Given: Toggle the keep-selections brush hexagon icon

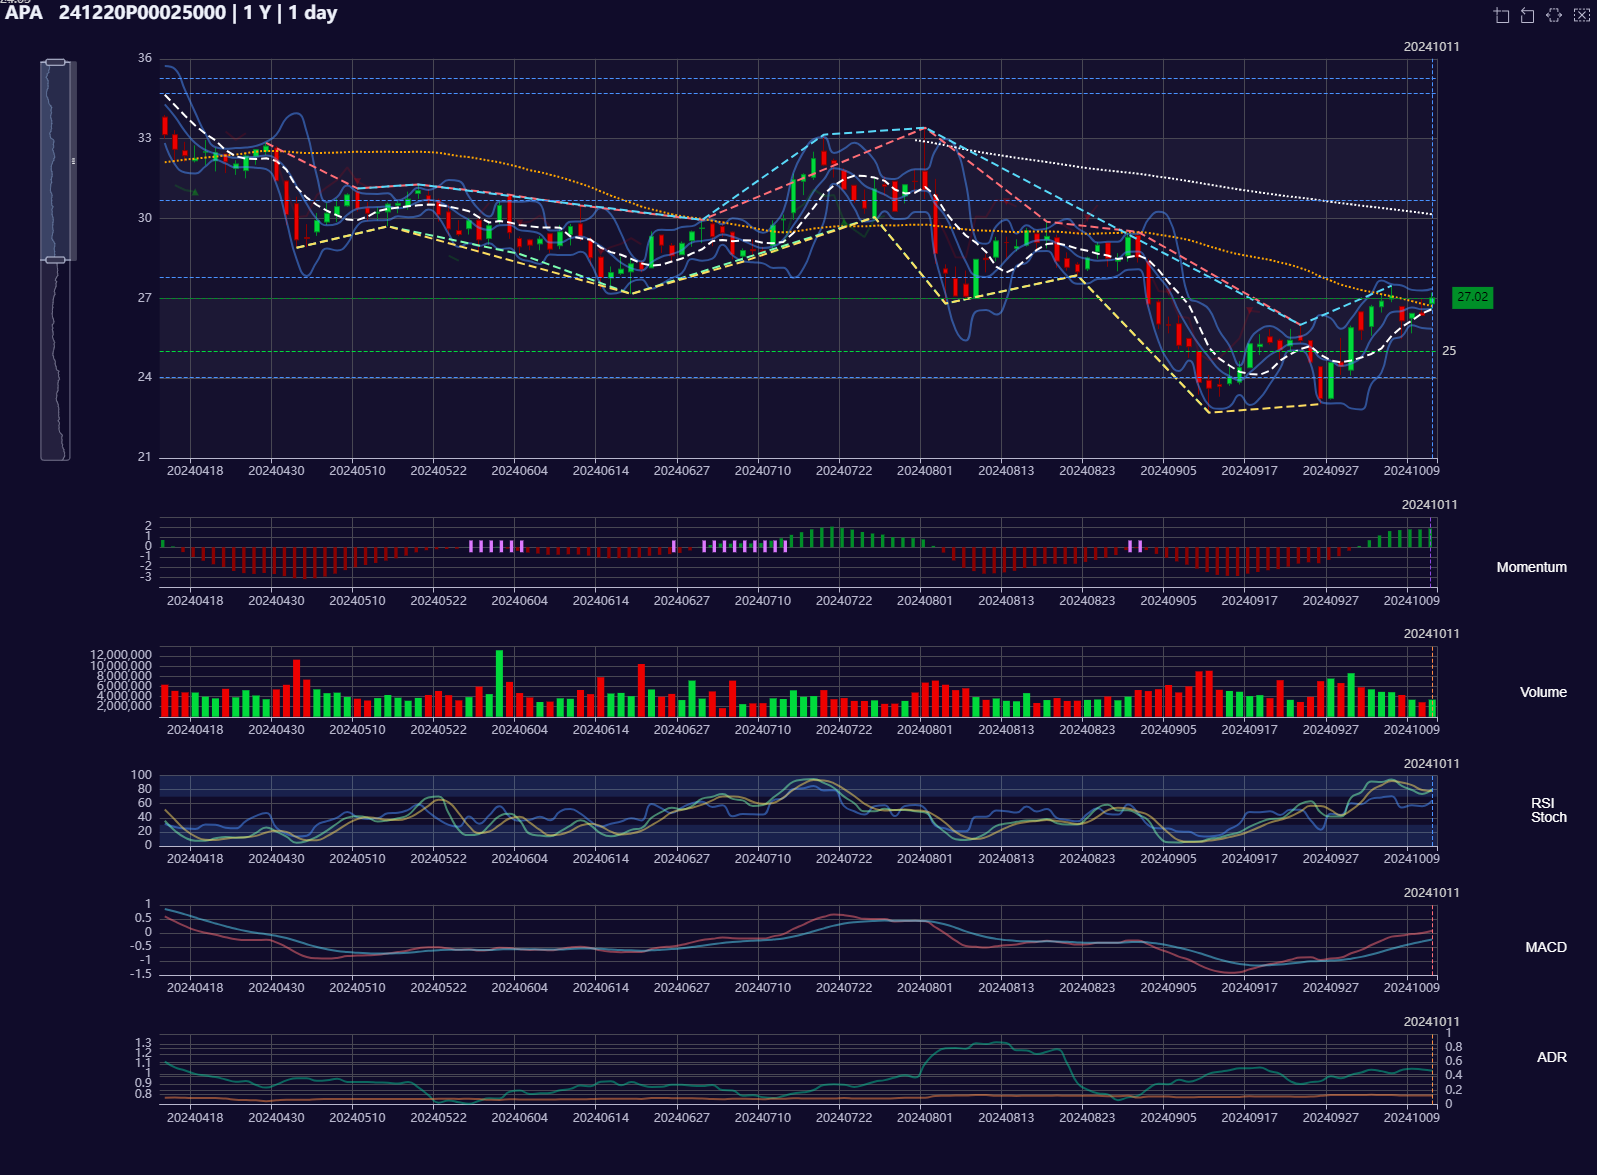Looking at the screenshot, I should (x=1554, y=15).
